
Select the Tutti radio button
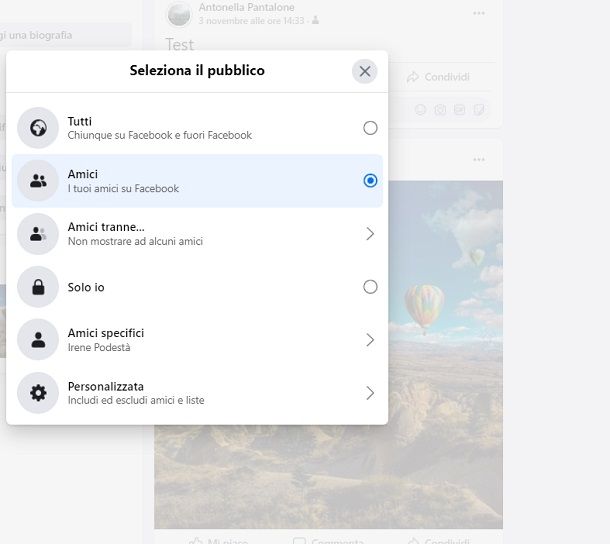pos(370,128)
